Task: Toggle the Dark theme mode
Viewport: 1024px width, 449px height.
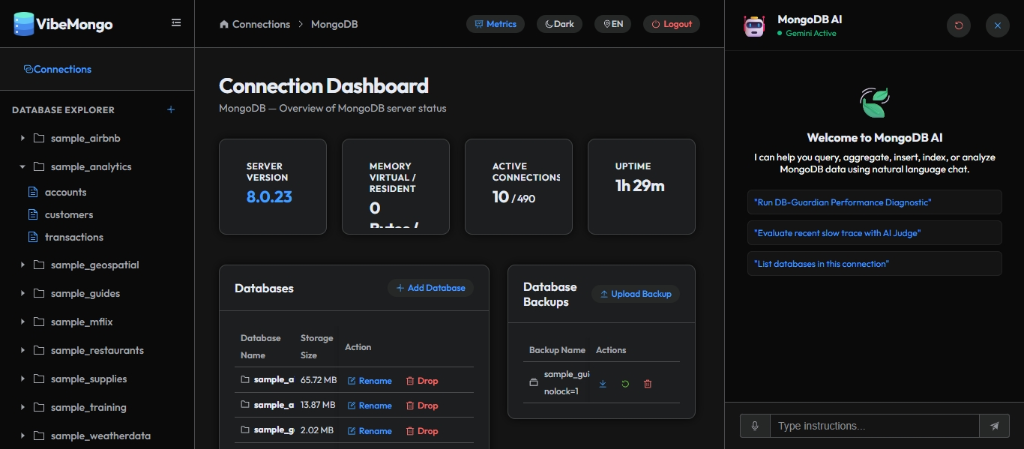Action: (559, 24)
